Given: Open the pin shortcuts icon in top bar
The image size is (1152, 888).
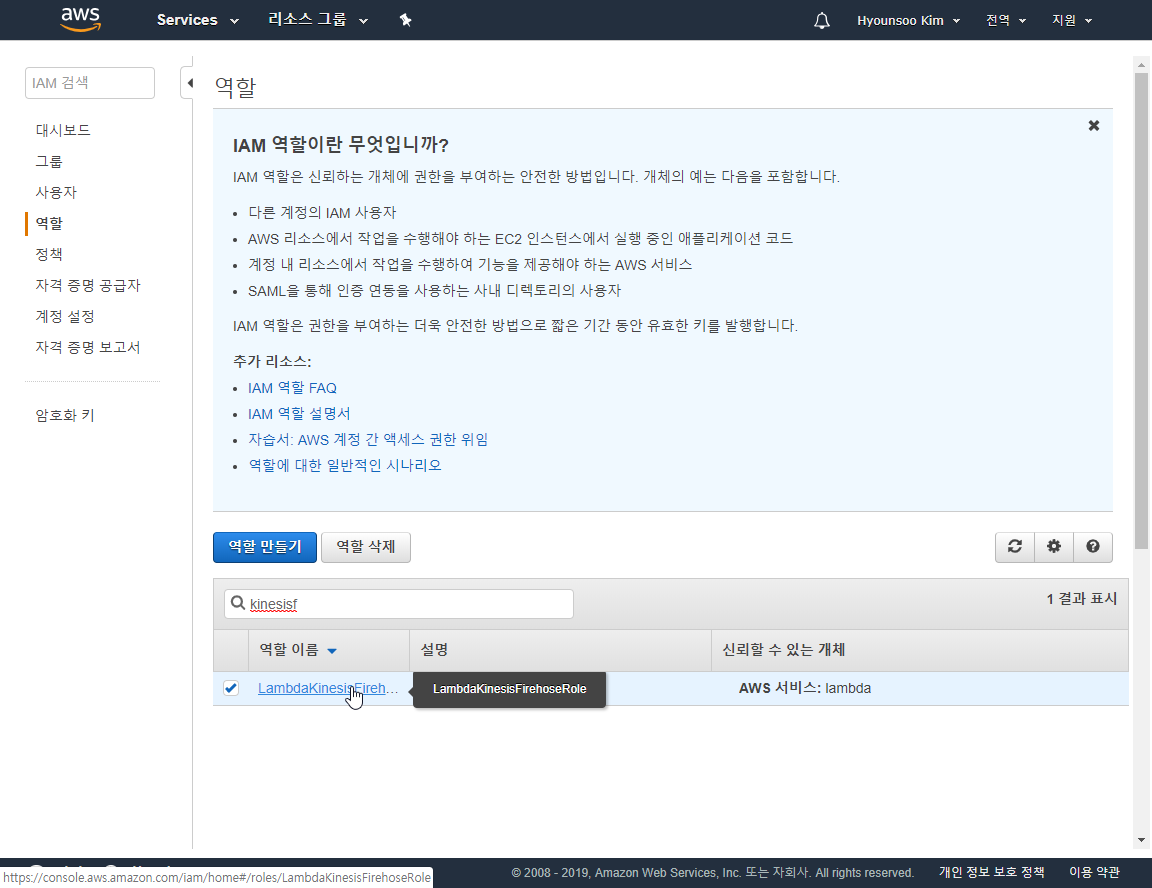Looking at the screenshot, I should [406, 20].
